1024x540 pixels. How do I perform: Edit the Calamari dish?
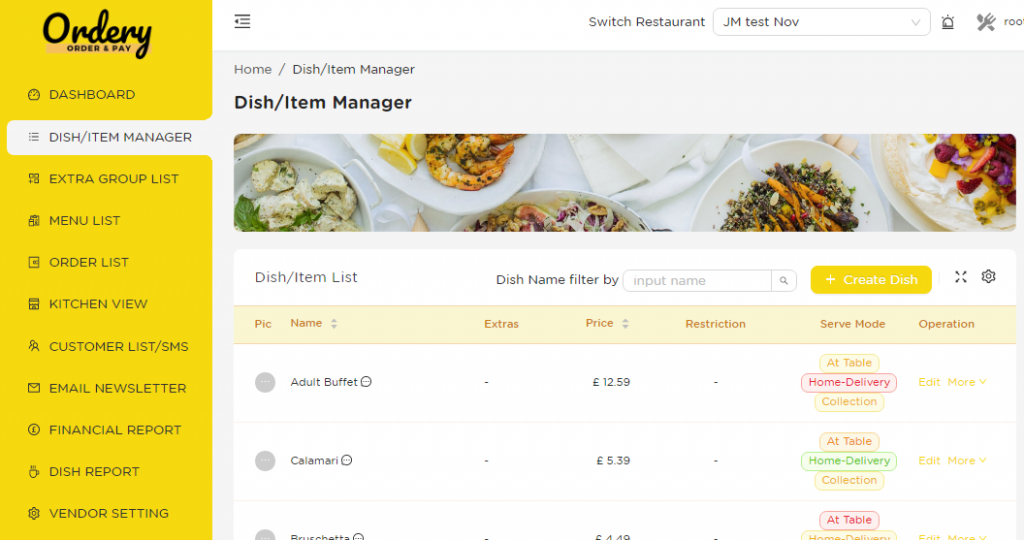pyautogui.click(x=929, y=460)
